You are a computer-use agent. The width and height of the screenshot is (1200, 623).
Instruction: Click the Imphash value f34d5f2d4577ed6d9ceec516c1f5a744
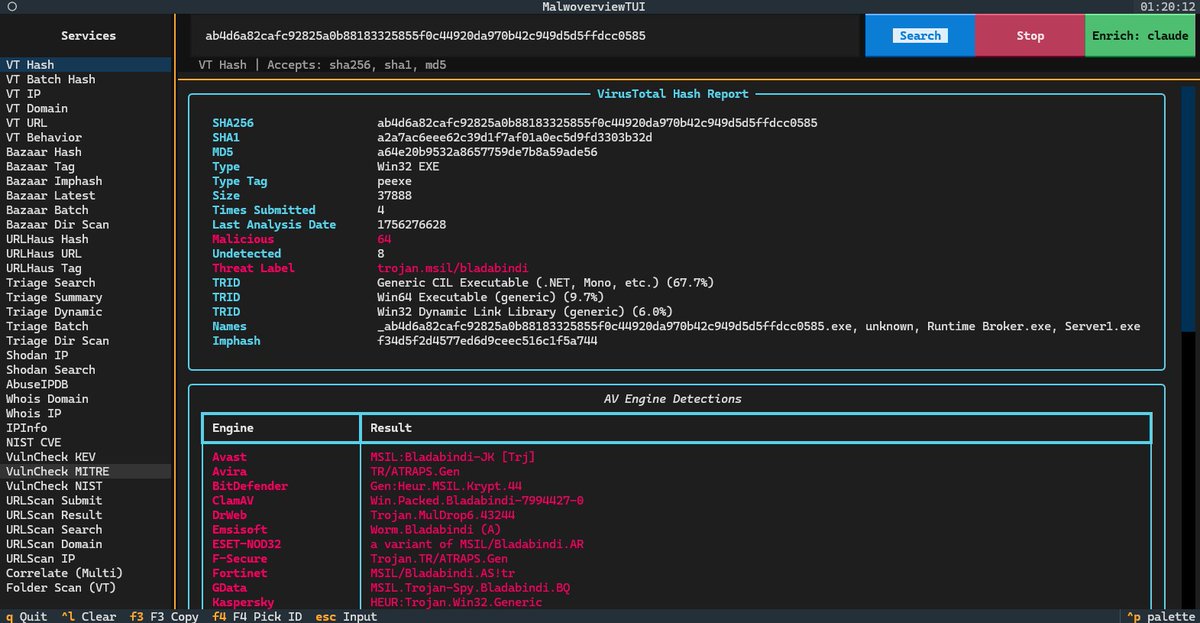tap(487, 340)
